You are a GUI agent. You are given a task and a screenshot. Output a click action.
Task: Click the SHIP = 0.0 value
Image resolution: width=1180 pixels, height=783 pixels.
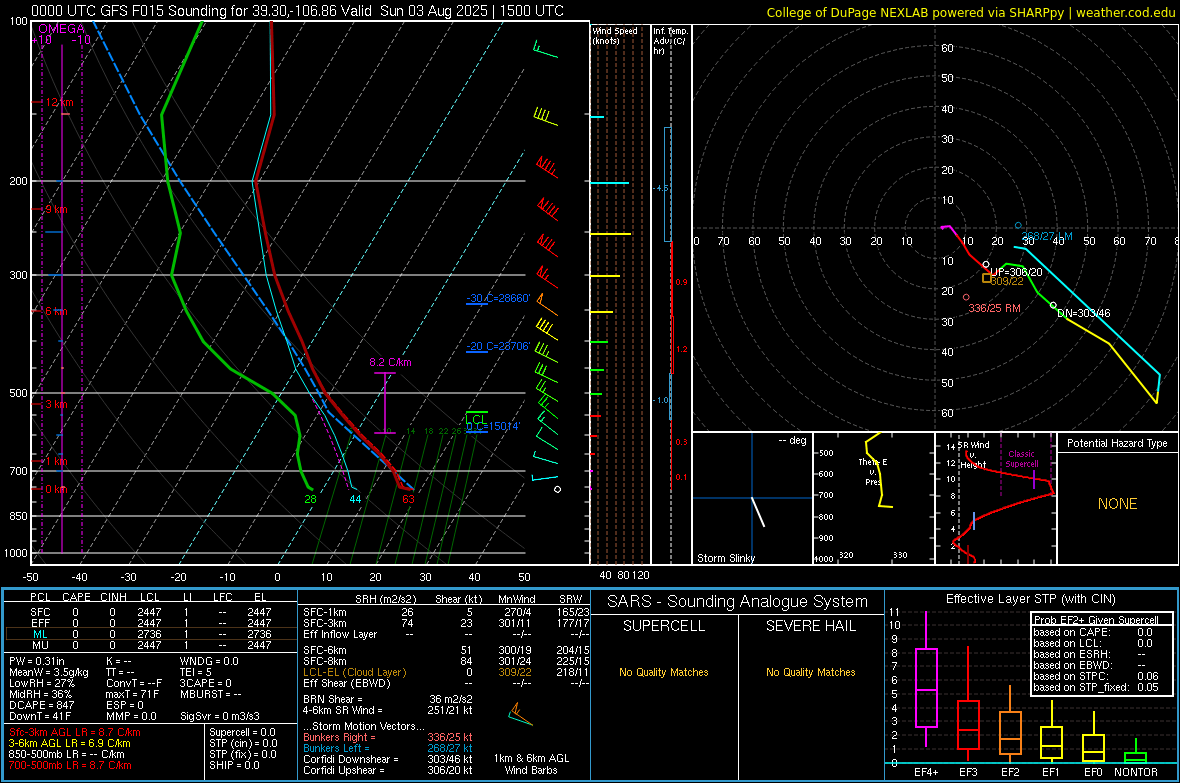pyautogui.click(x=234, y=765)
